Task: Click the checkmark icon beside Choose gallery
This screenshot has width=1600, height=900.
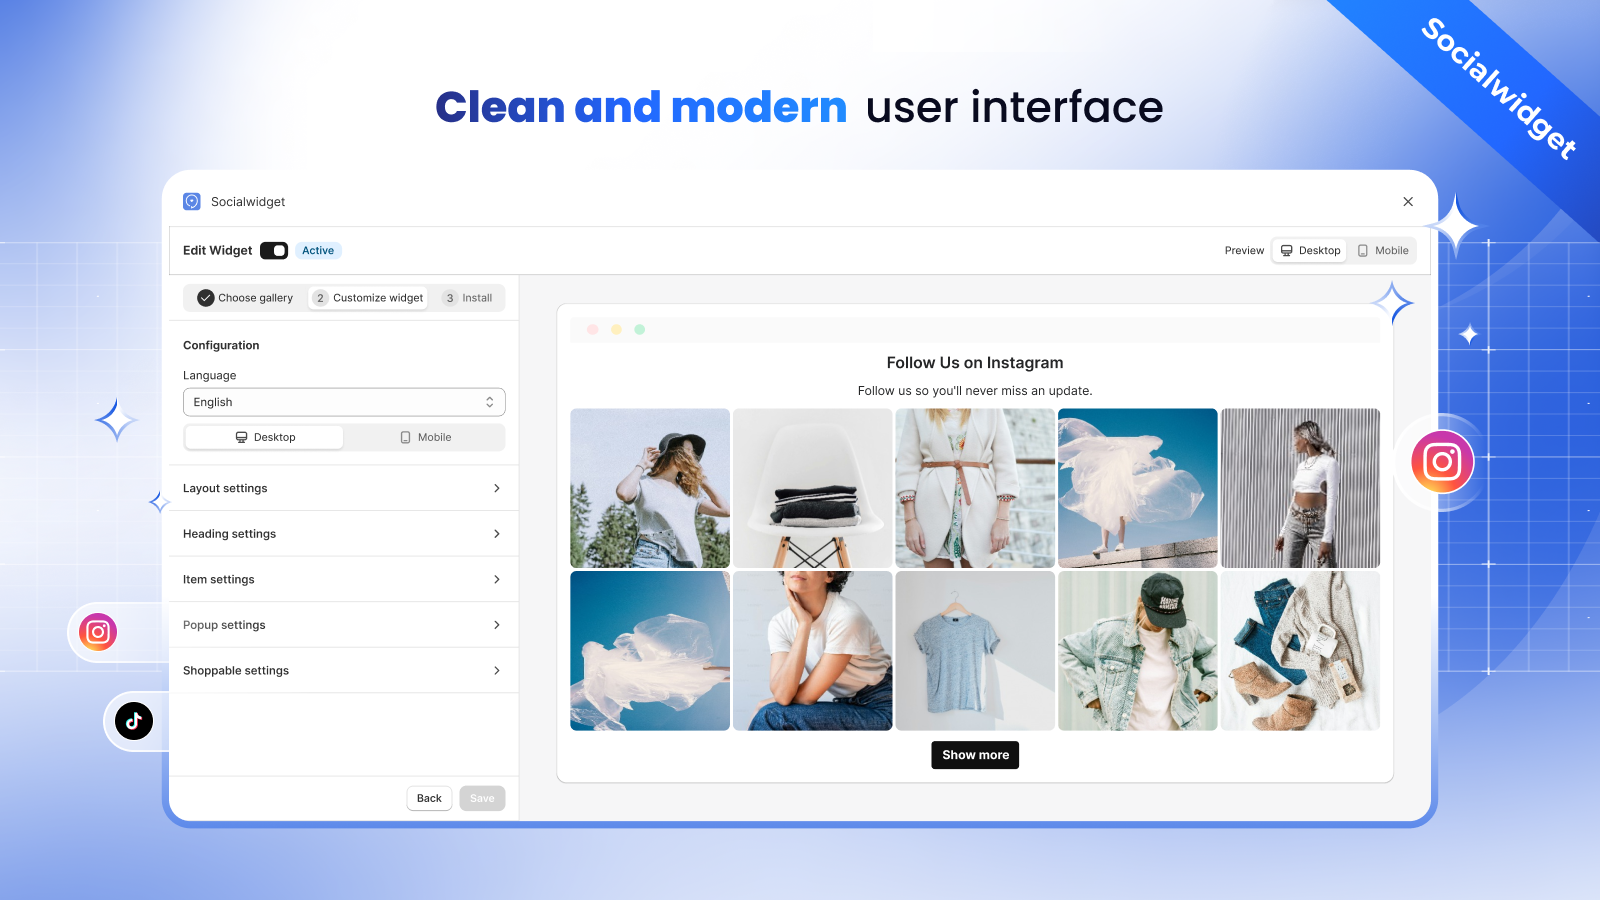Action: [206, 298]
